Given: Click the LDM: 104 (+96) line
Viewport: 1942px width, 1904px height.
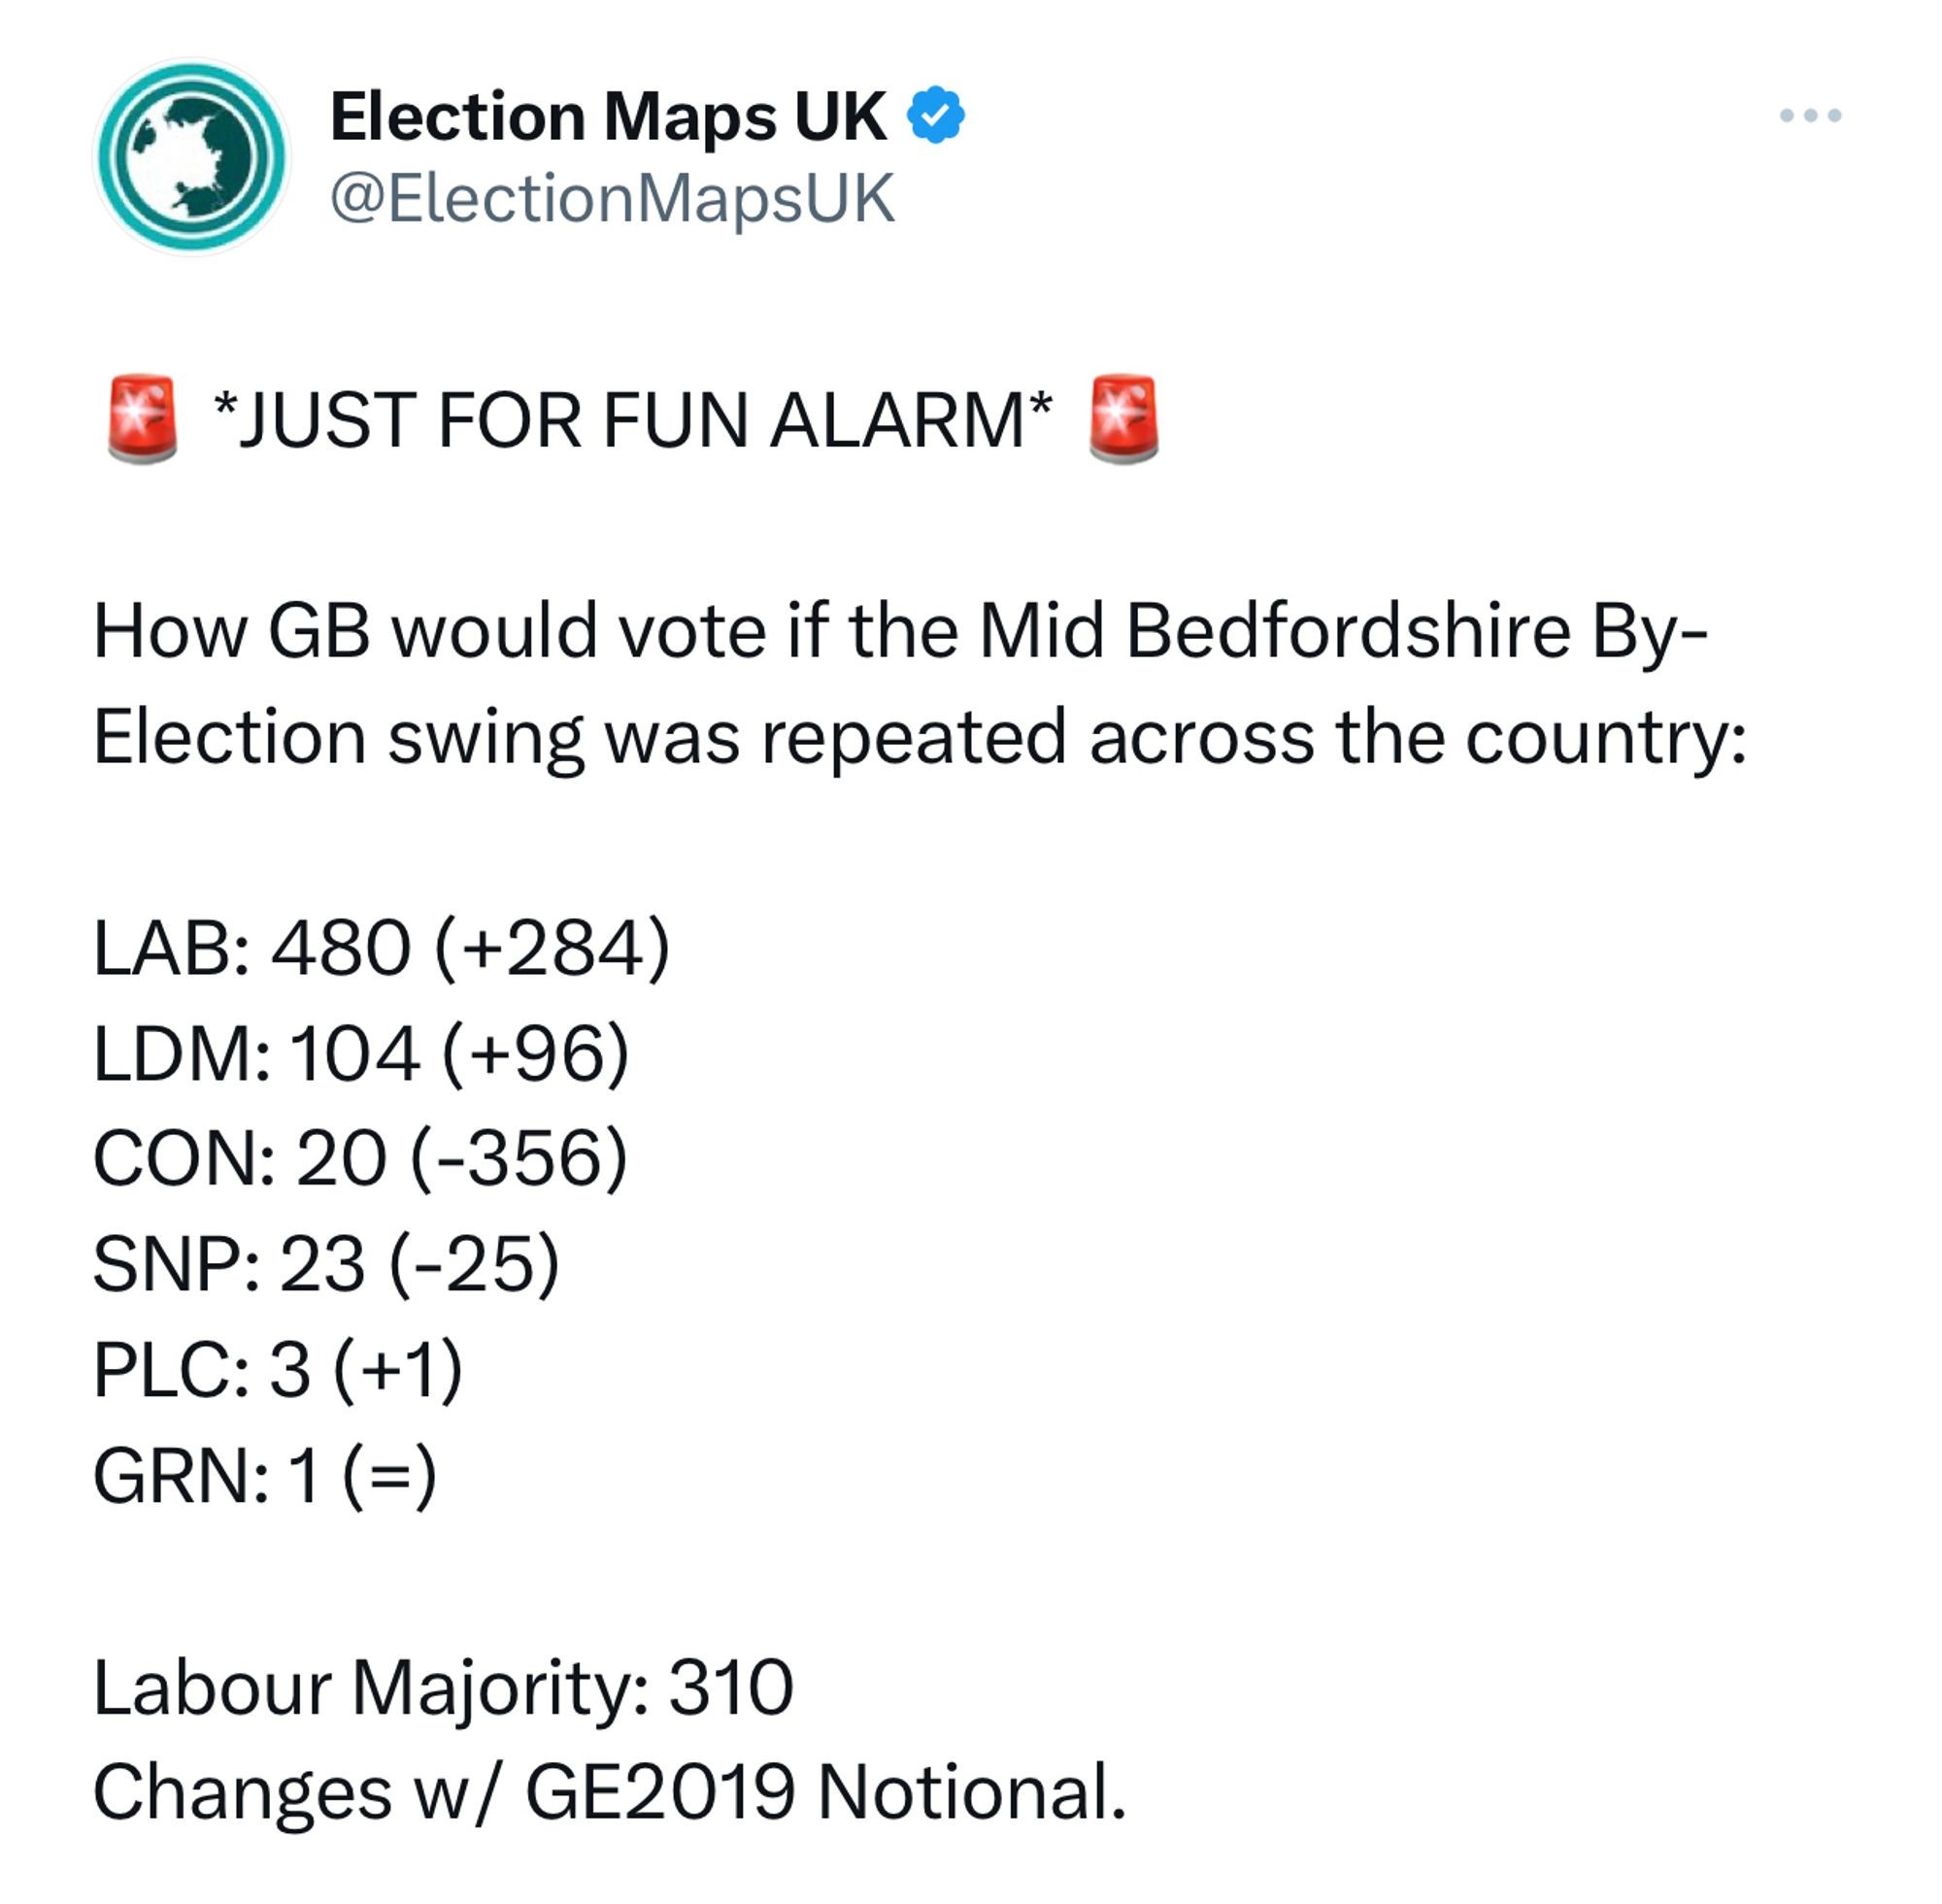Looking at the screenshot, I should [x=361, y=1053].
